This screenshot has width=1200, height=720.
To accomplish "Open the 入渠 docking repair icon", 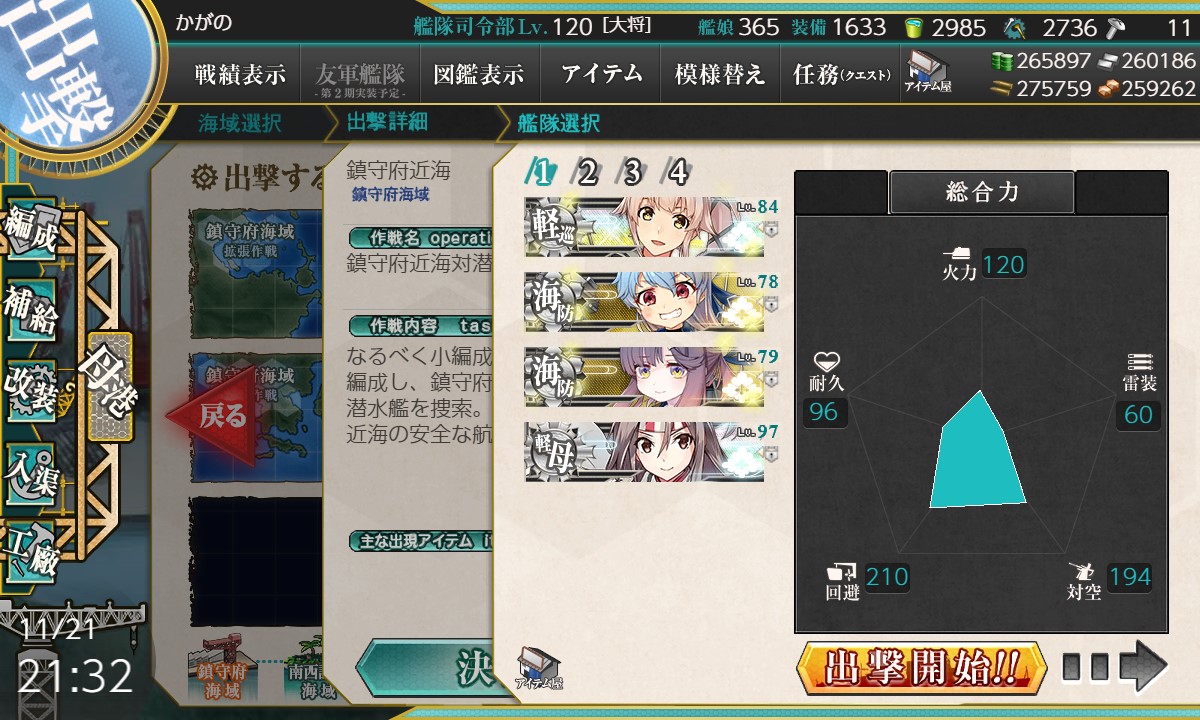I will click(x=31, y=467).
